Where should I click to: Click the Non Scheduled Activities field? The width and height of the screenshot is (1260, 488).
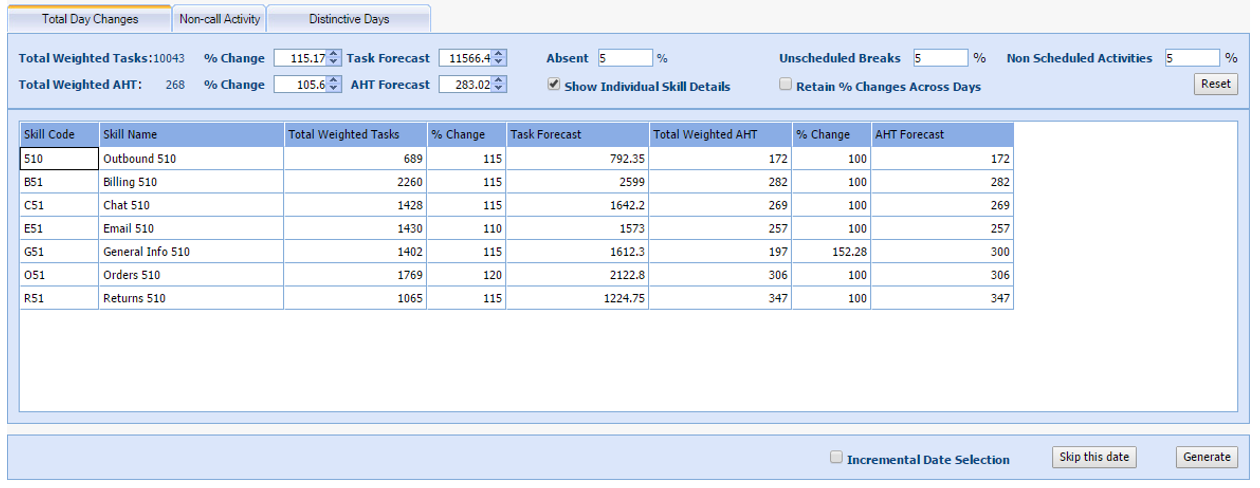pos(1192,58)
